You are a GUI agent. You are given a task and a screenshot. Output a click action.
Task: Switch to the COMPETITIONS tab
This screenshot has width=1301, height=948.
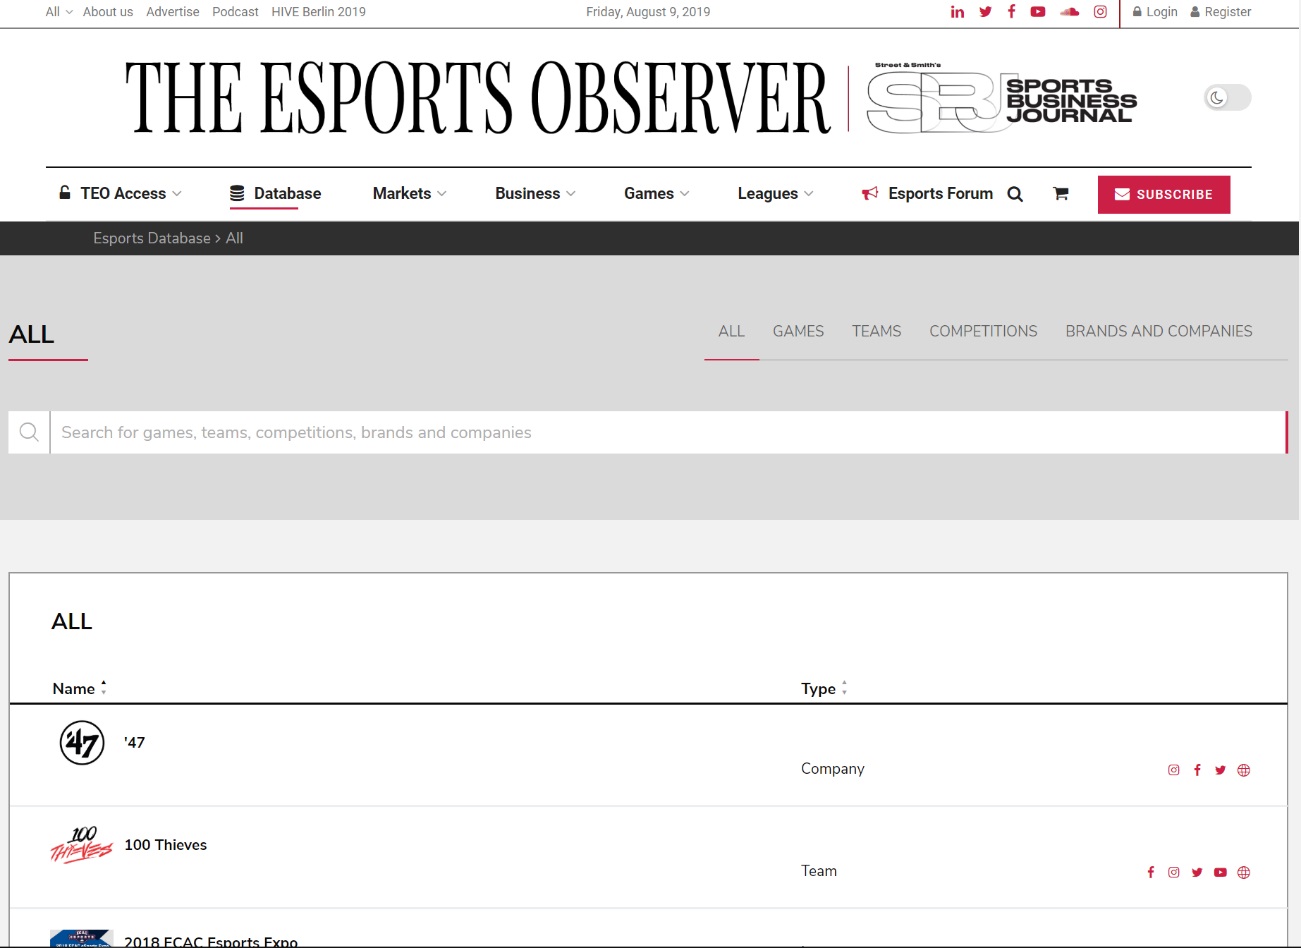tap(983, 331)
